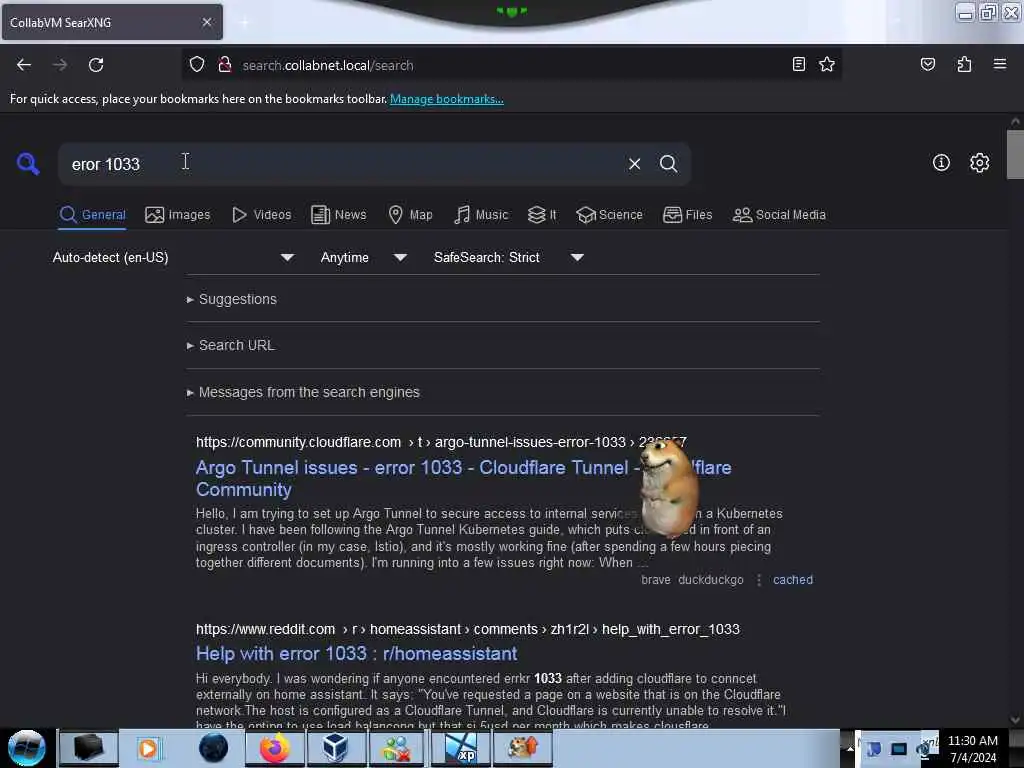Open the SearXNG about info icon
This screenshot has height=768, width=1024.
click(941, 163)
